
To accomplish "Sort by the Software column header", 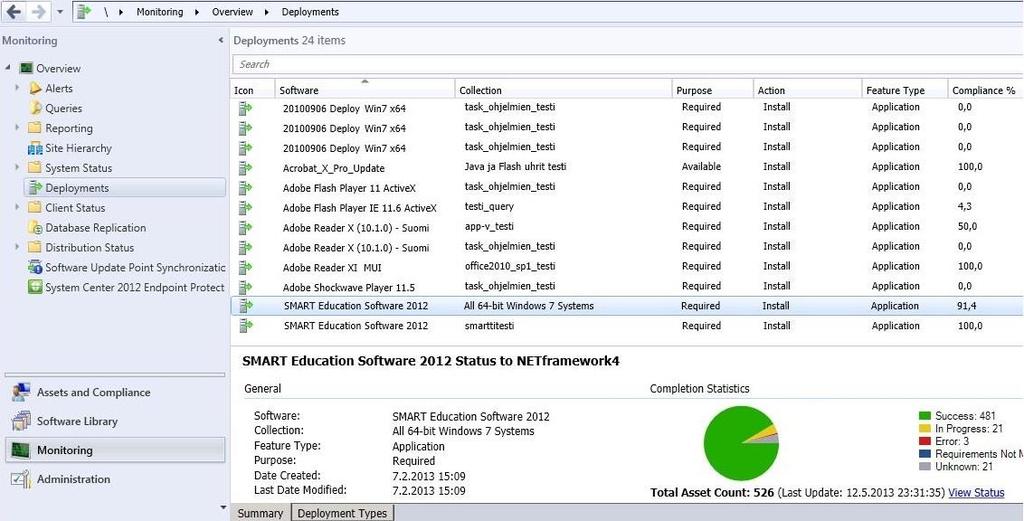I will click(x=365, y=90).
